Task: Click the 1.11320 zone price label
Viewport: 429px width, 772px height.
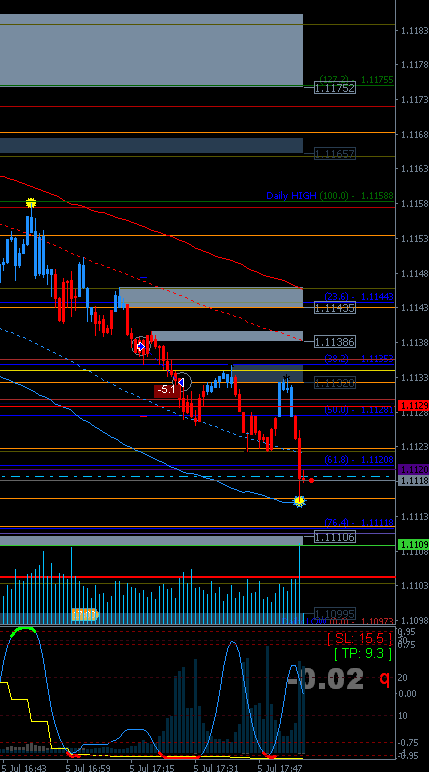Action: click(334, 383)
